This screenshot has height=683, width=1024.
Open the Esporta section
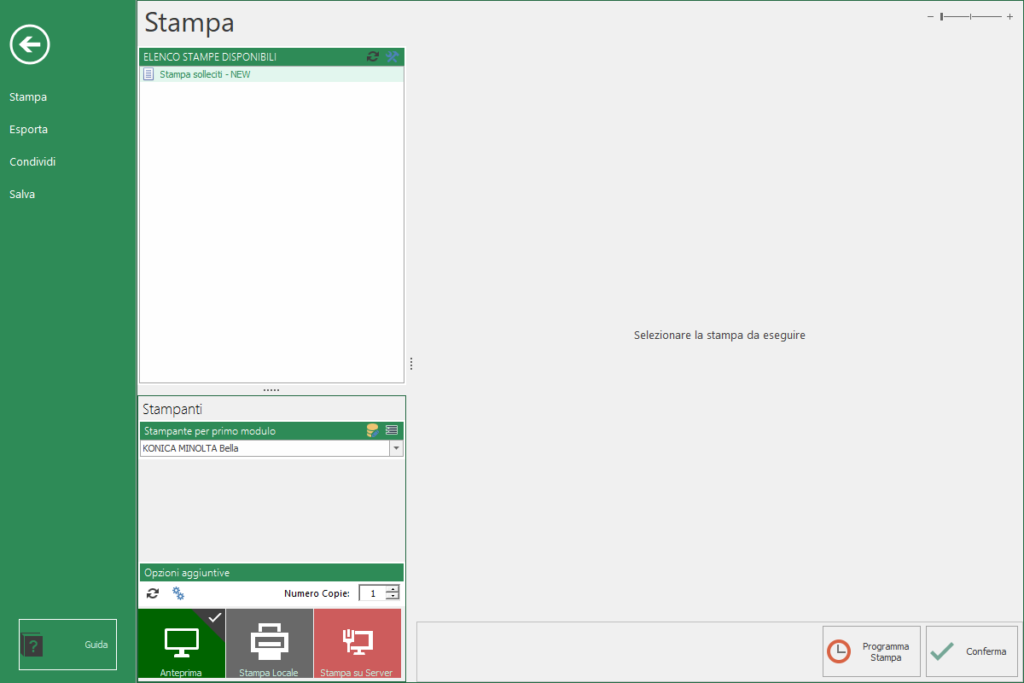pyautogui.click(x=28, y=129)
